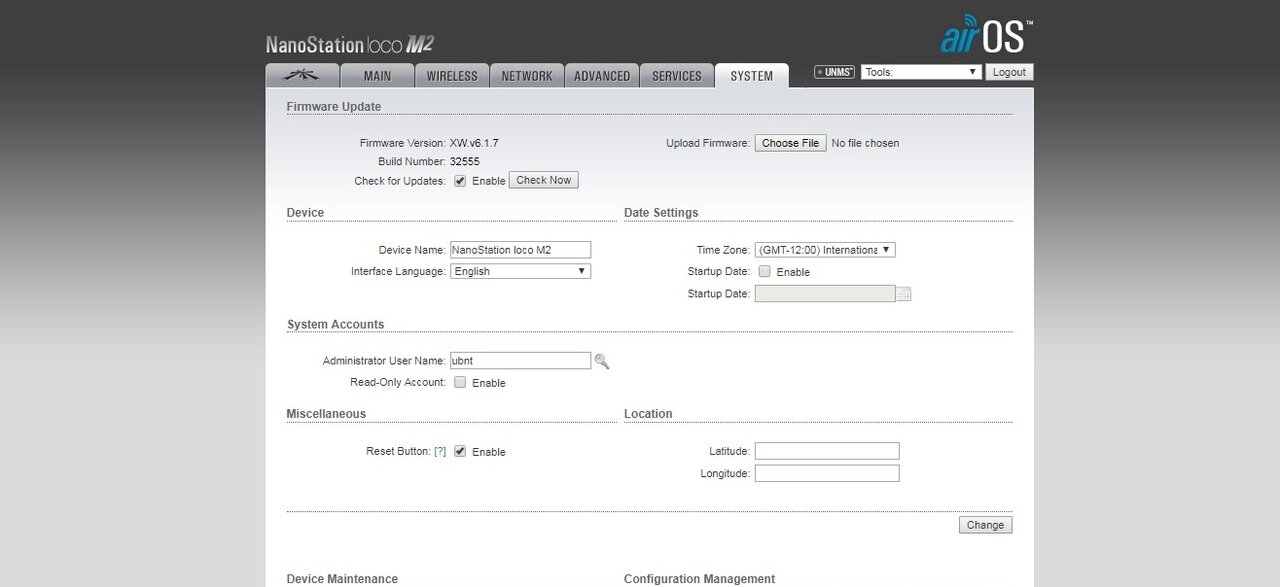Click Choose File for firmware upload
1280x587 pixels.
tap(790, 143)
